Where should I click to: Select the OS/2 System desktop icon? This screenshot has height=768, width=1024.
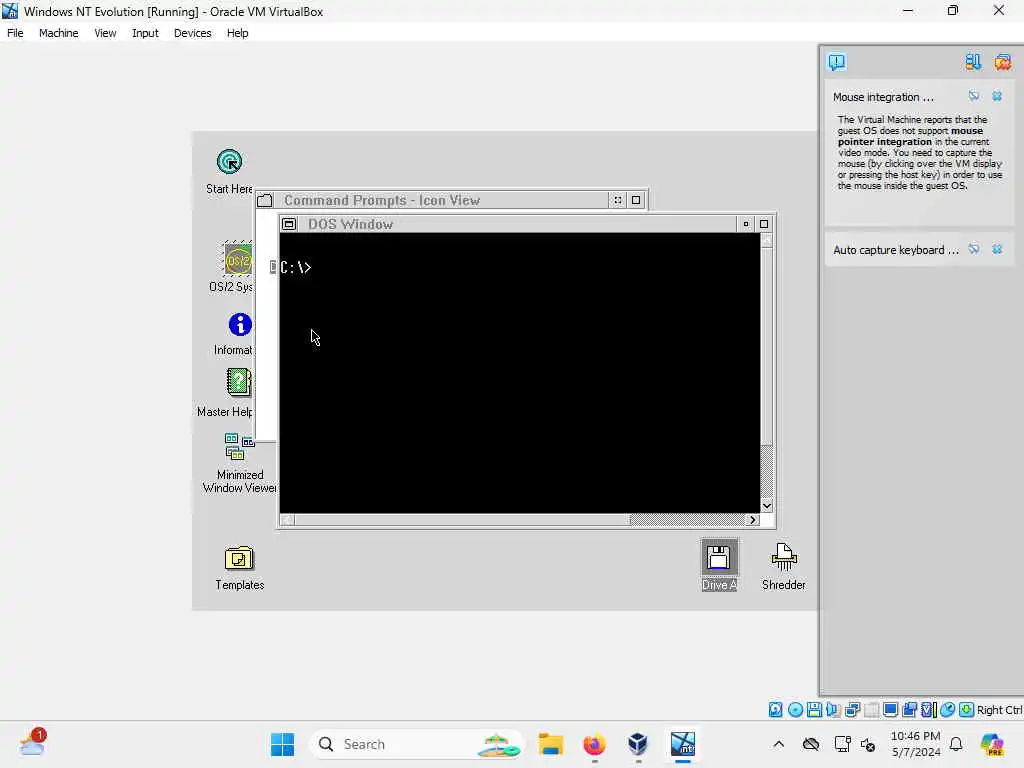point(238,266)
